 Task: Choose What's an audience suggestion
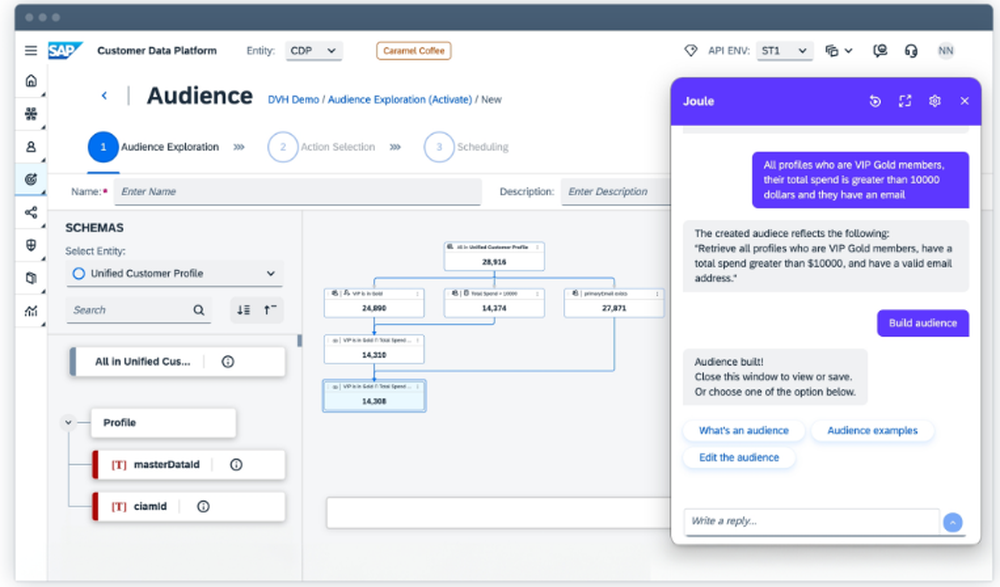click(x=744, y=431)
